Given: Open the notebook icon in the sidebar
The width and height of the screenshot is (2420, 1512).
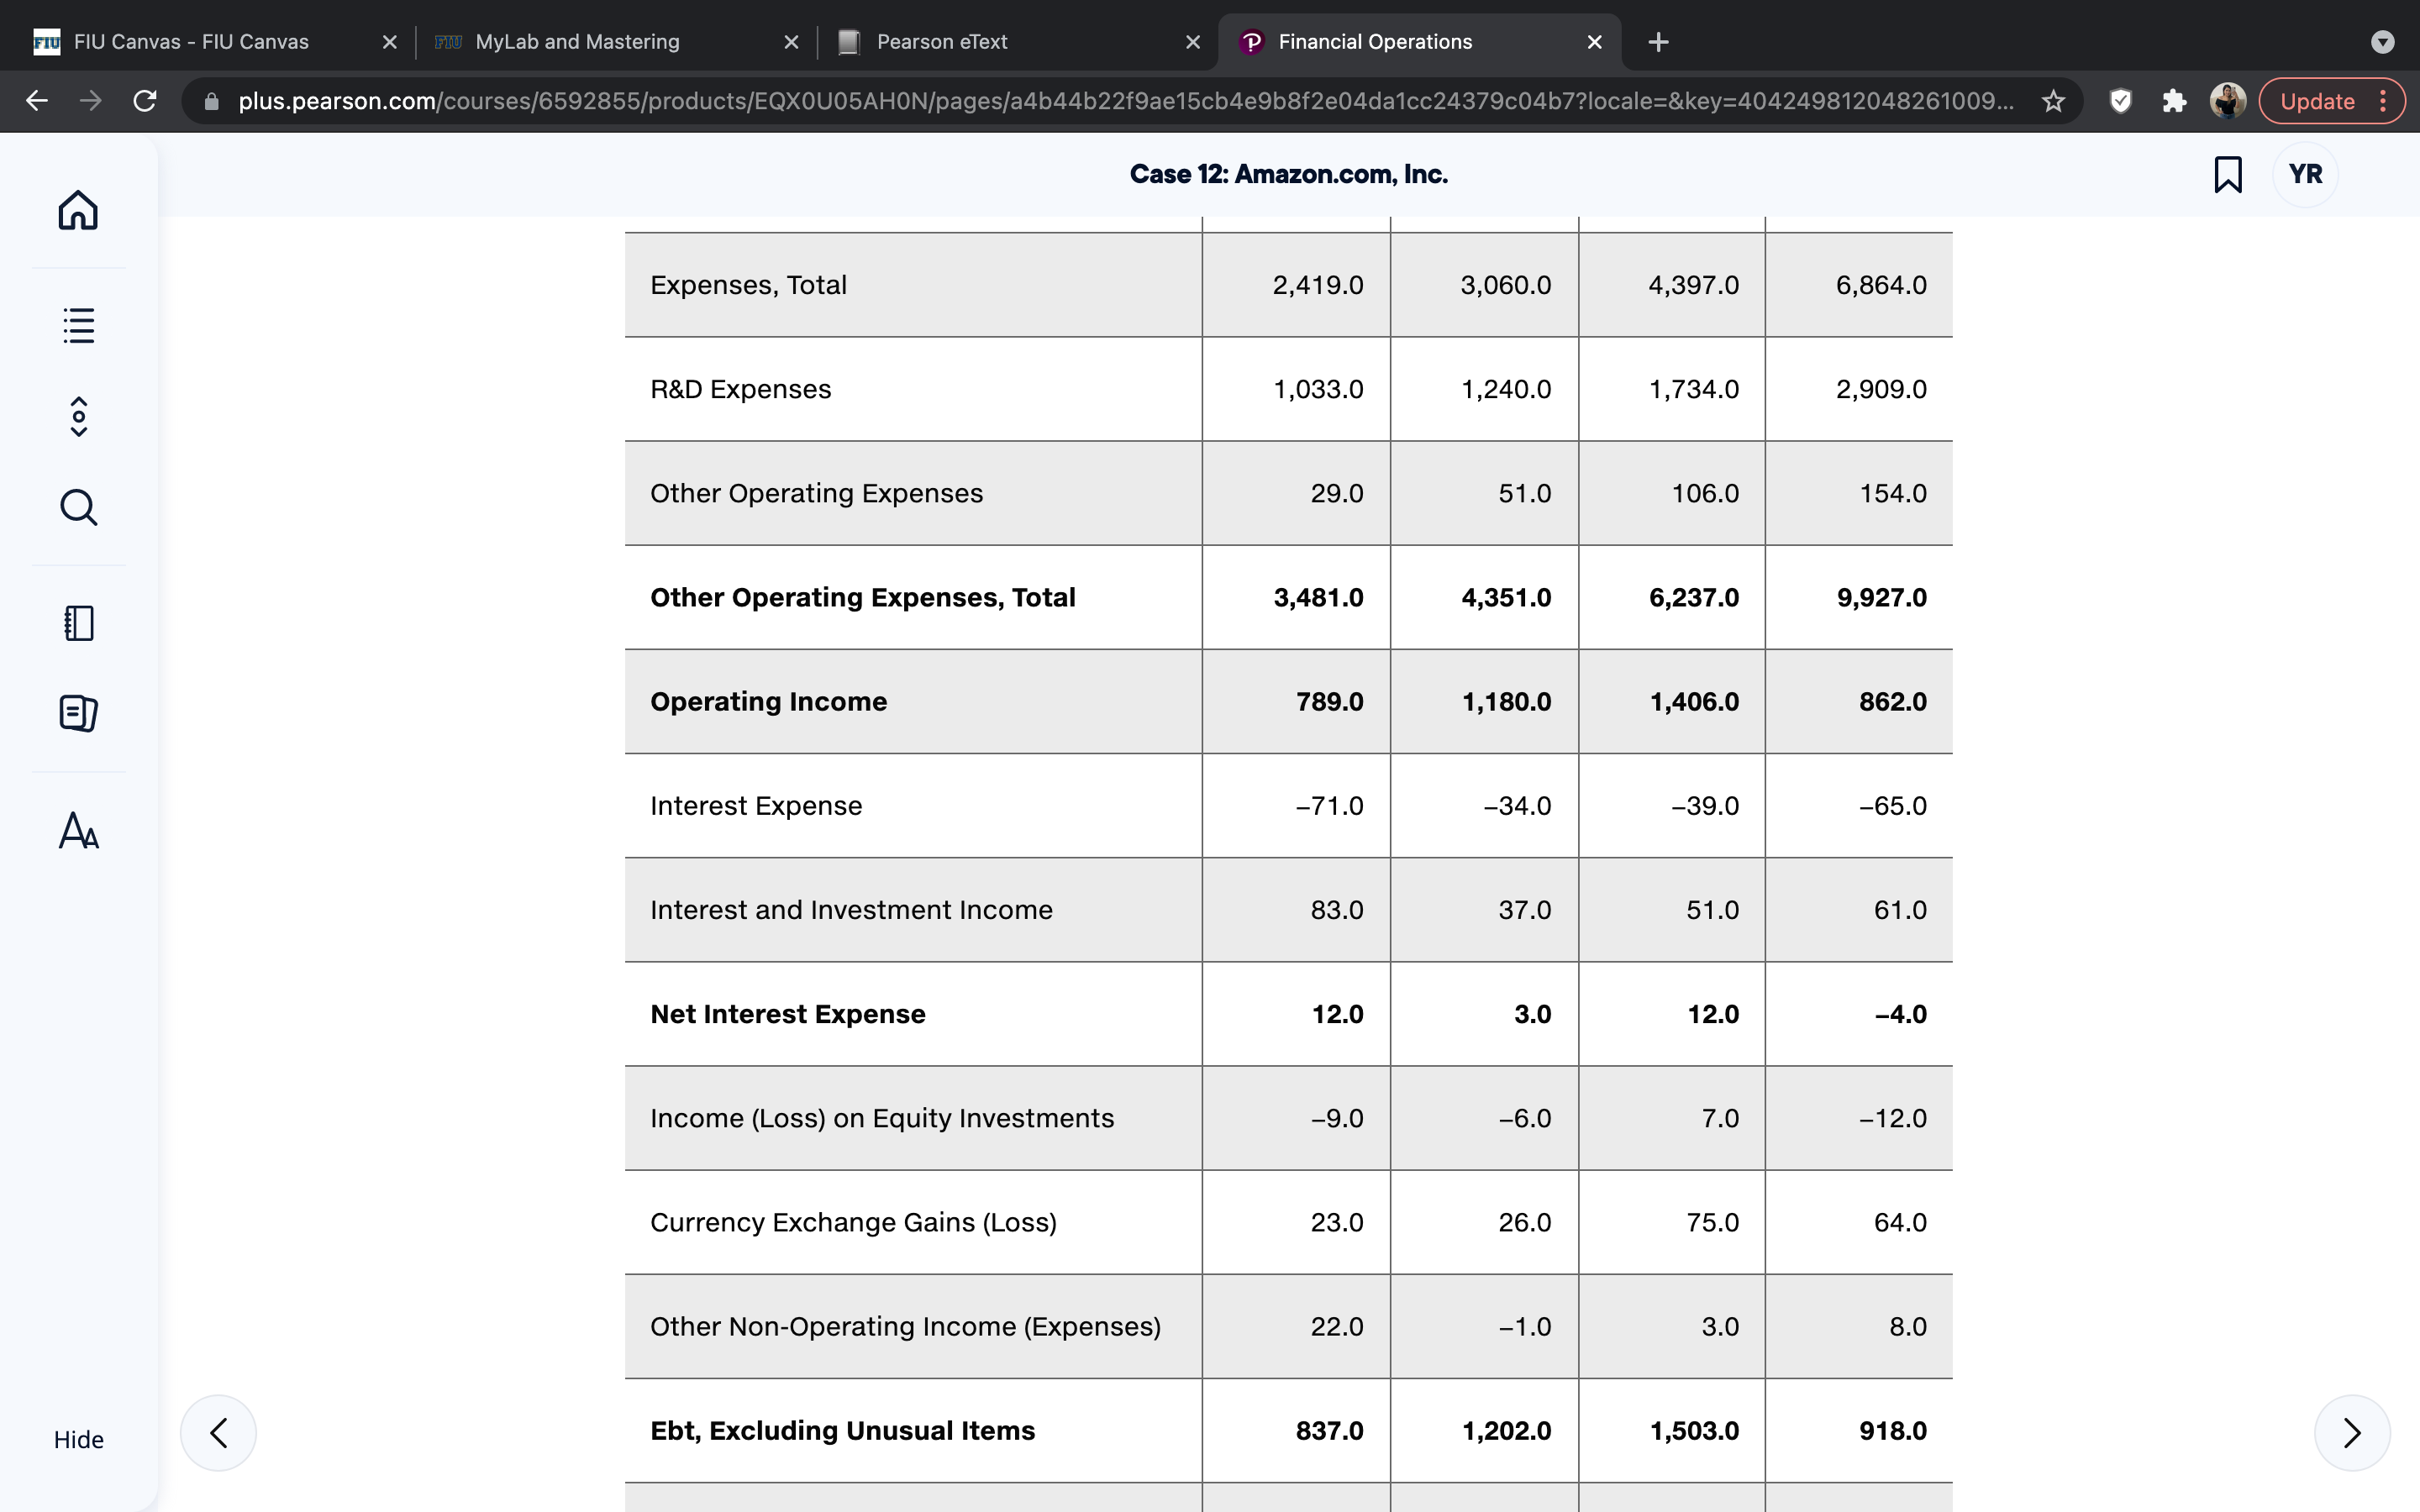Looking at the screenshot, I should tap(78, 623).
